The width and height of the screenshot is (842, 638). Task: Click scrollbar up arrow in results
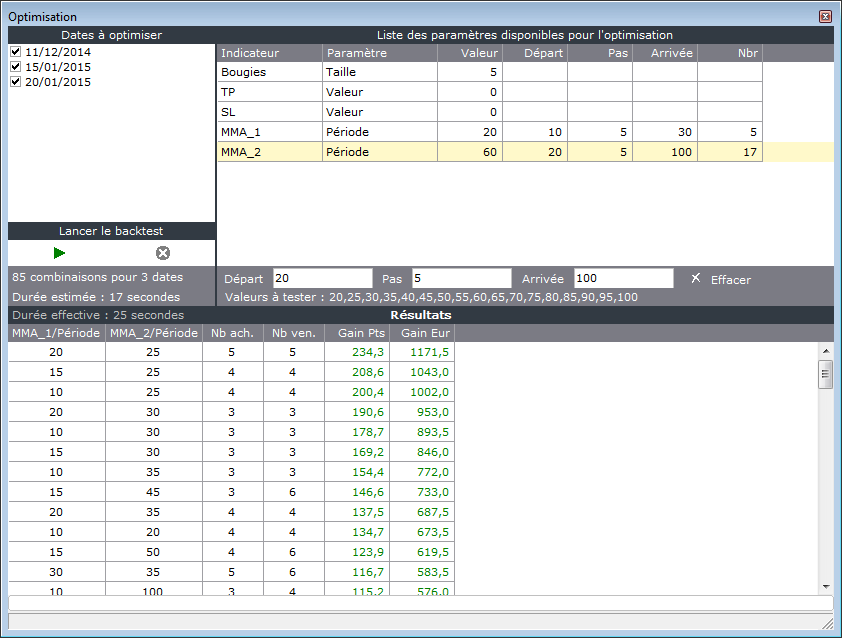826,351
